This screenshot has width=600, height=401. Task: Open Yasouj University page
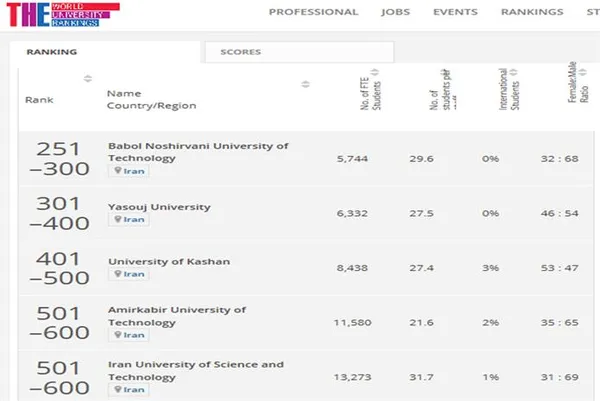pos(159,207)
